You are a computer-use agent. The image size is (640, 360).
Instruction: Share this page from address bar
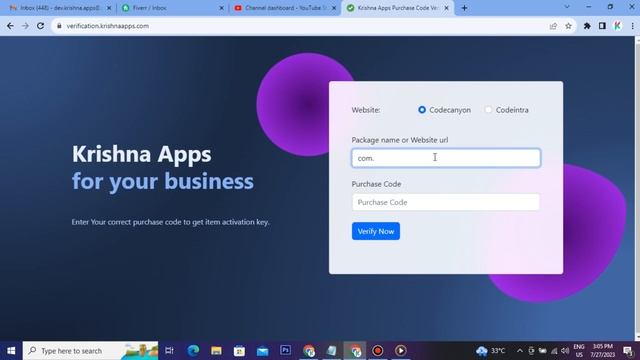click(x=553, y=26)
